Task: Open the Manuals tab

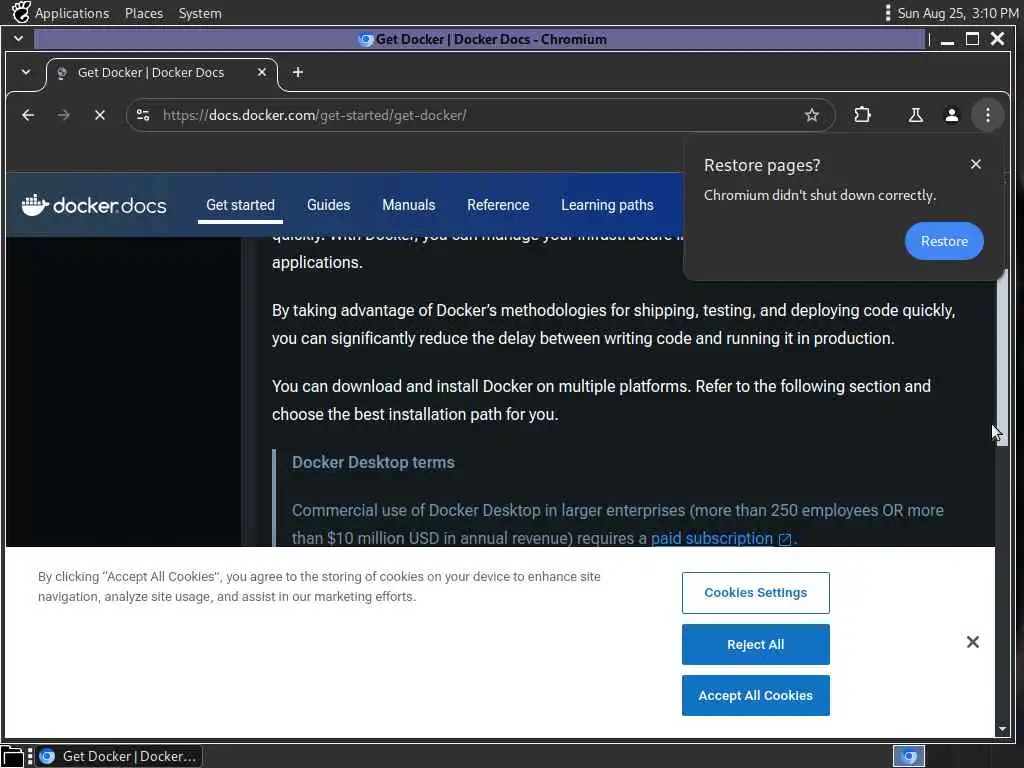Action: pos(409,205)
